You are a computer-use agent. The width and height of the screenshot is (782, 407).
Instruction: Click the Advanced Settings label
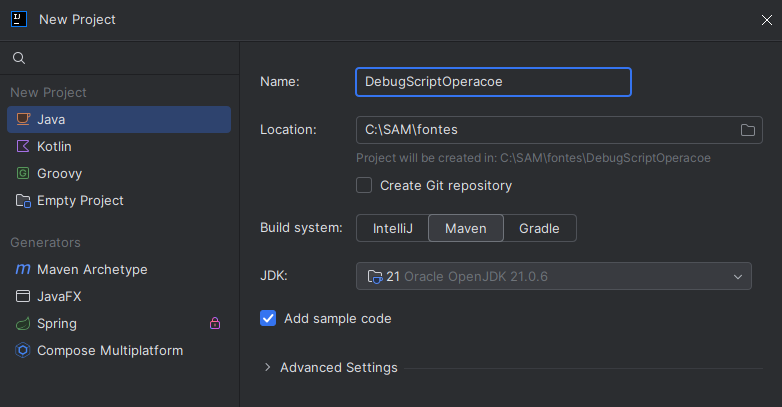[339, 368]
